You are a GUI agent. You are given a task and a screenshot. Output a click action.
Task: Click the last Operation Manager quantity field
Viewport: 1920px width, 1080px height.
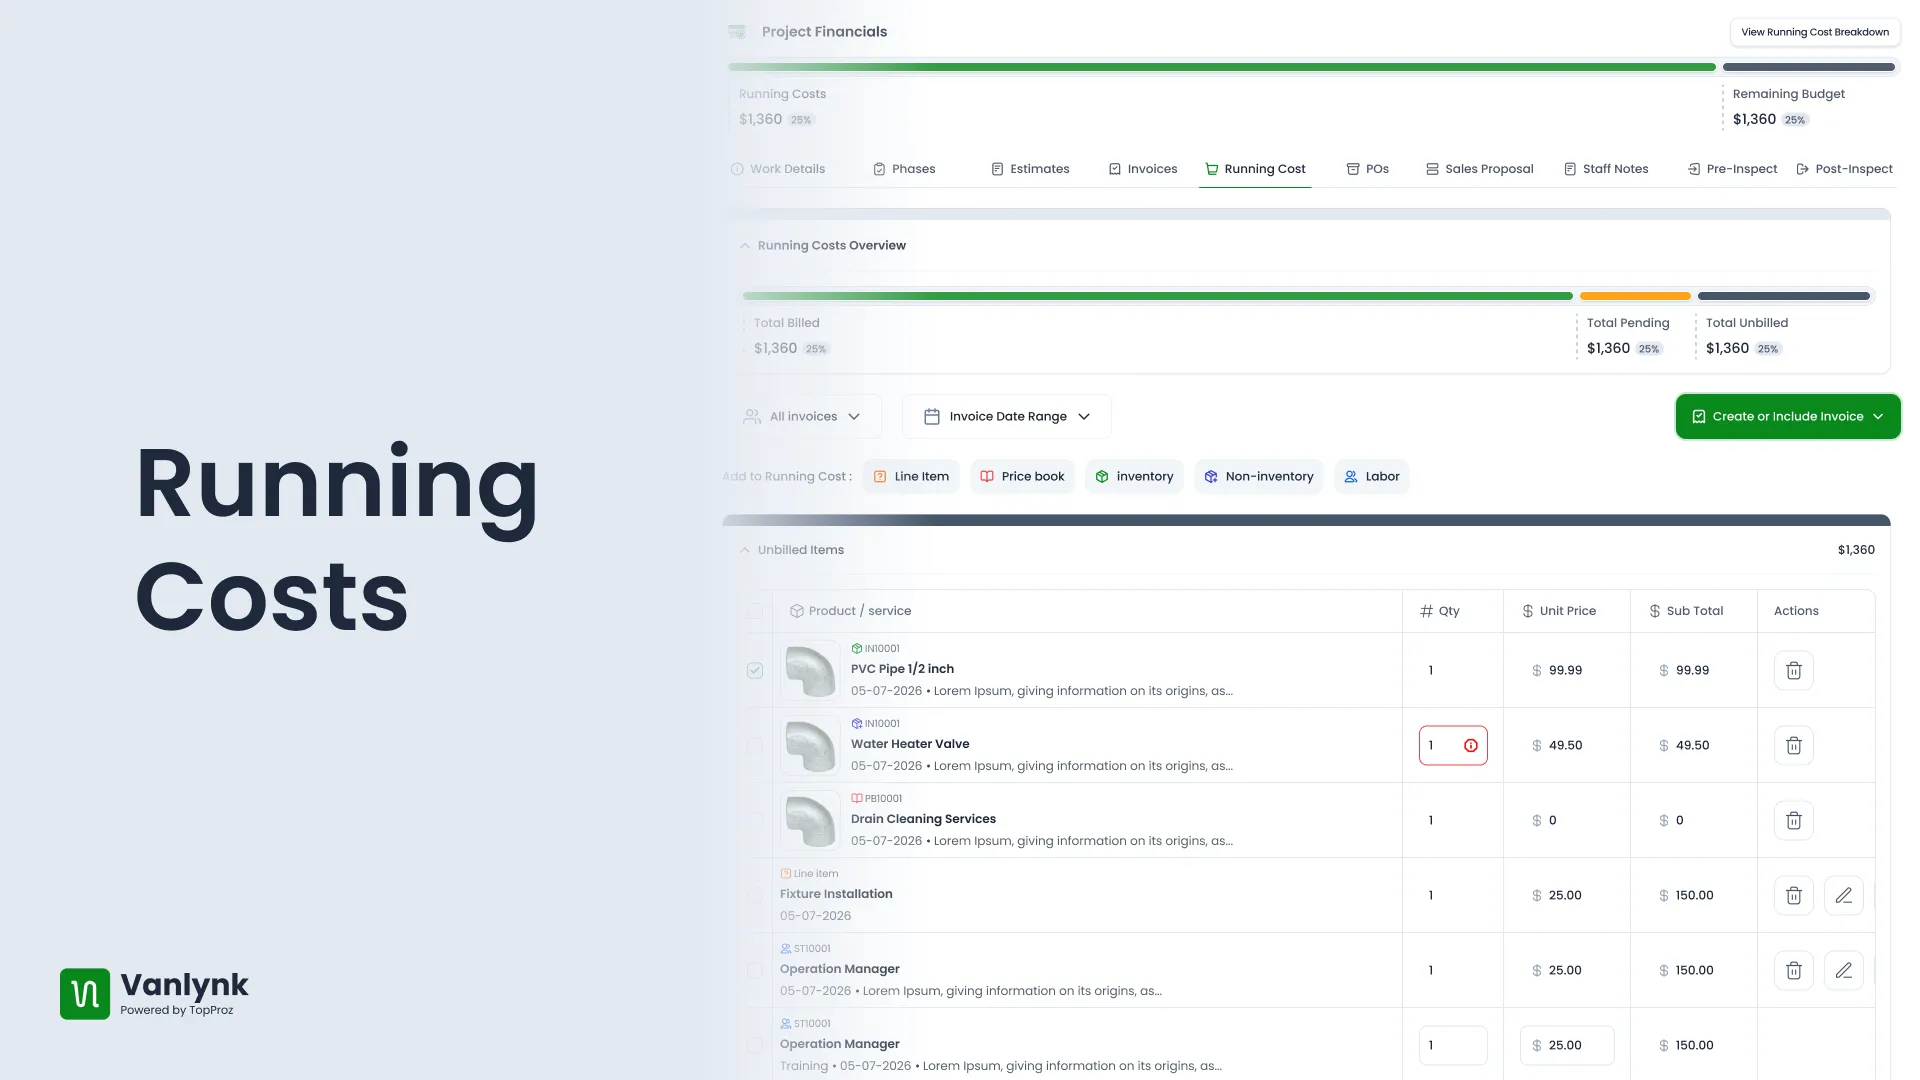tap(1452, 1045)
